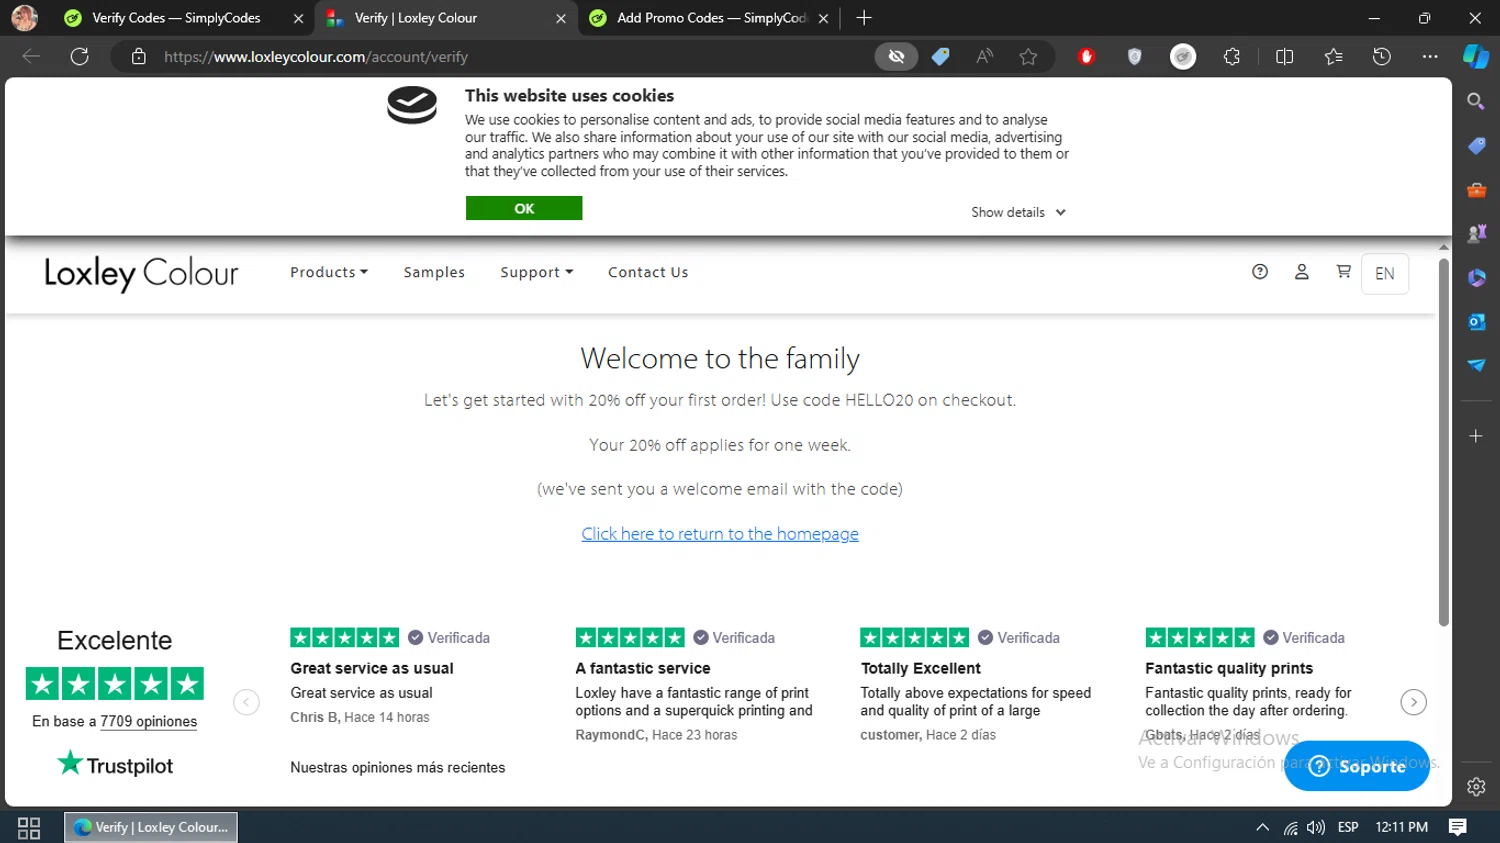The image size is (1500, 843).
Task: Add a sidebar app plus icon
Action: [x=1476, y=436]
